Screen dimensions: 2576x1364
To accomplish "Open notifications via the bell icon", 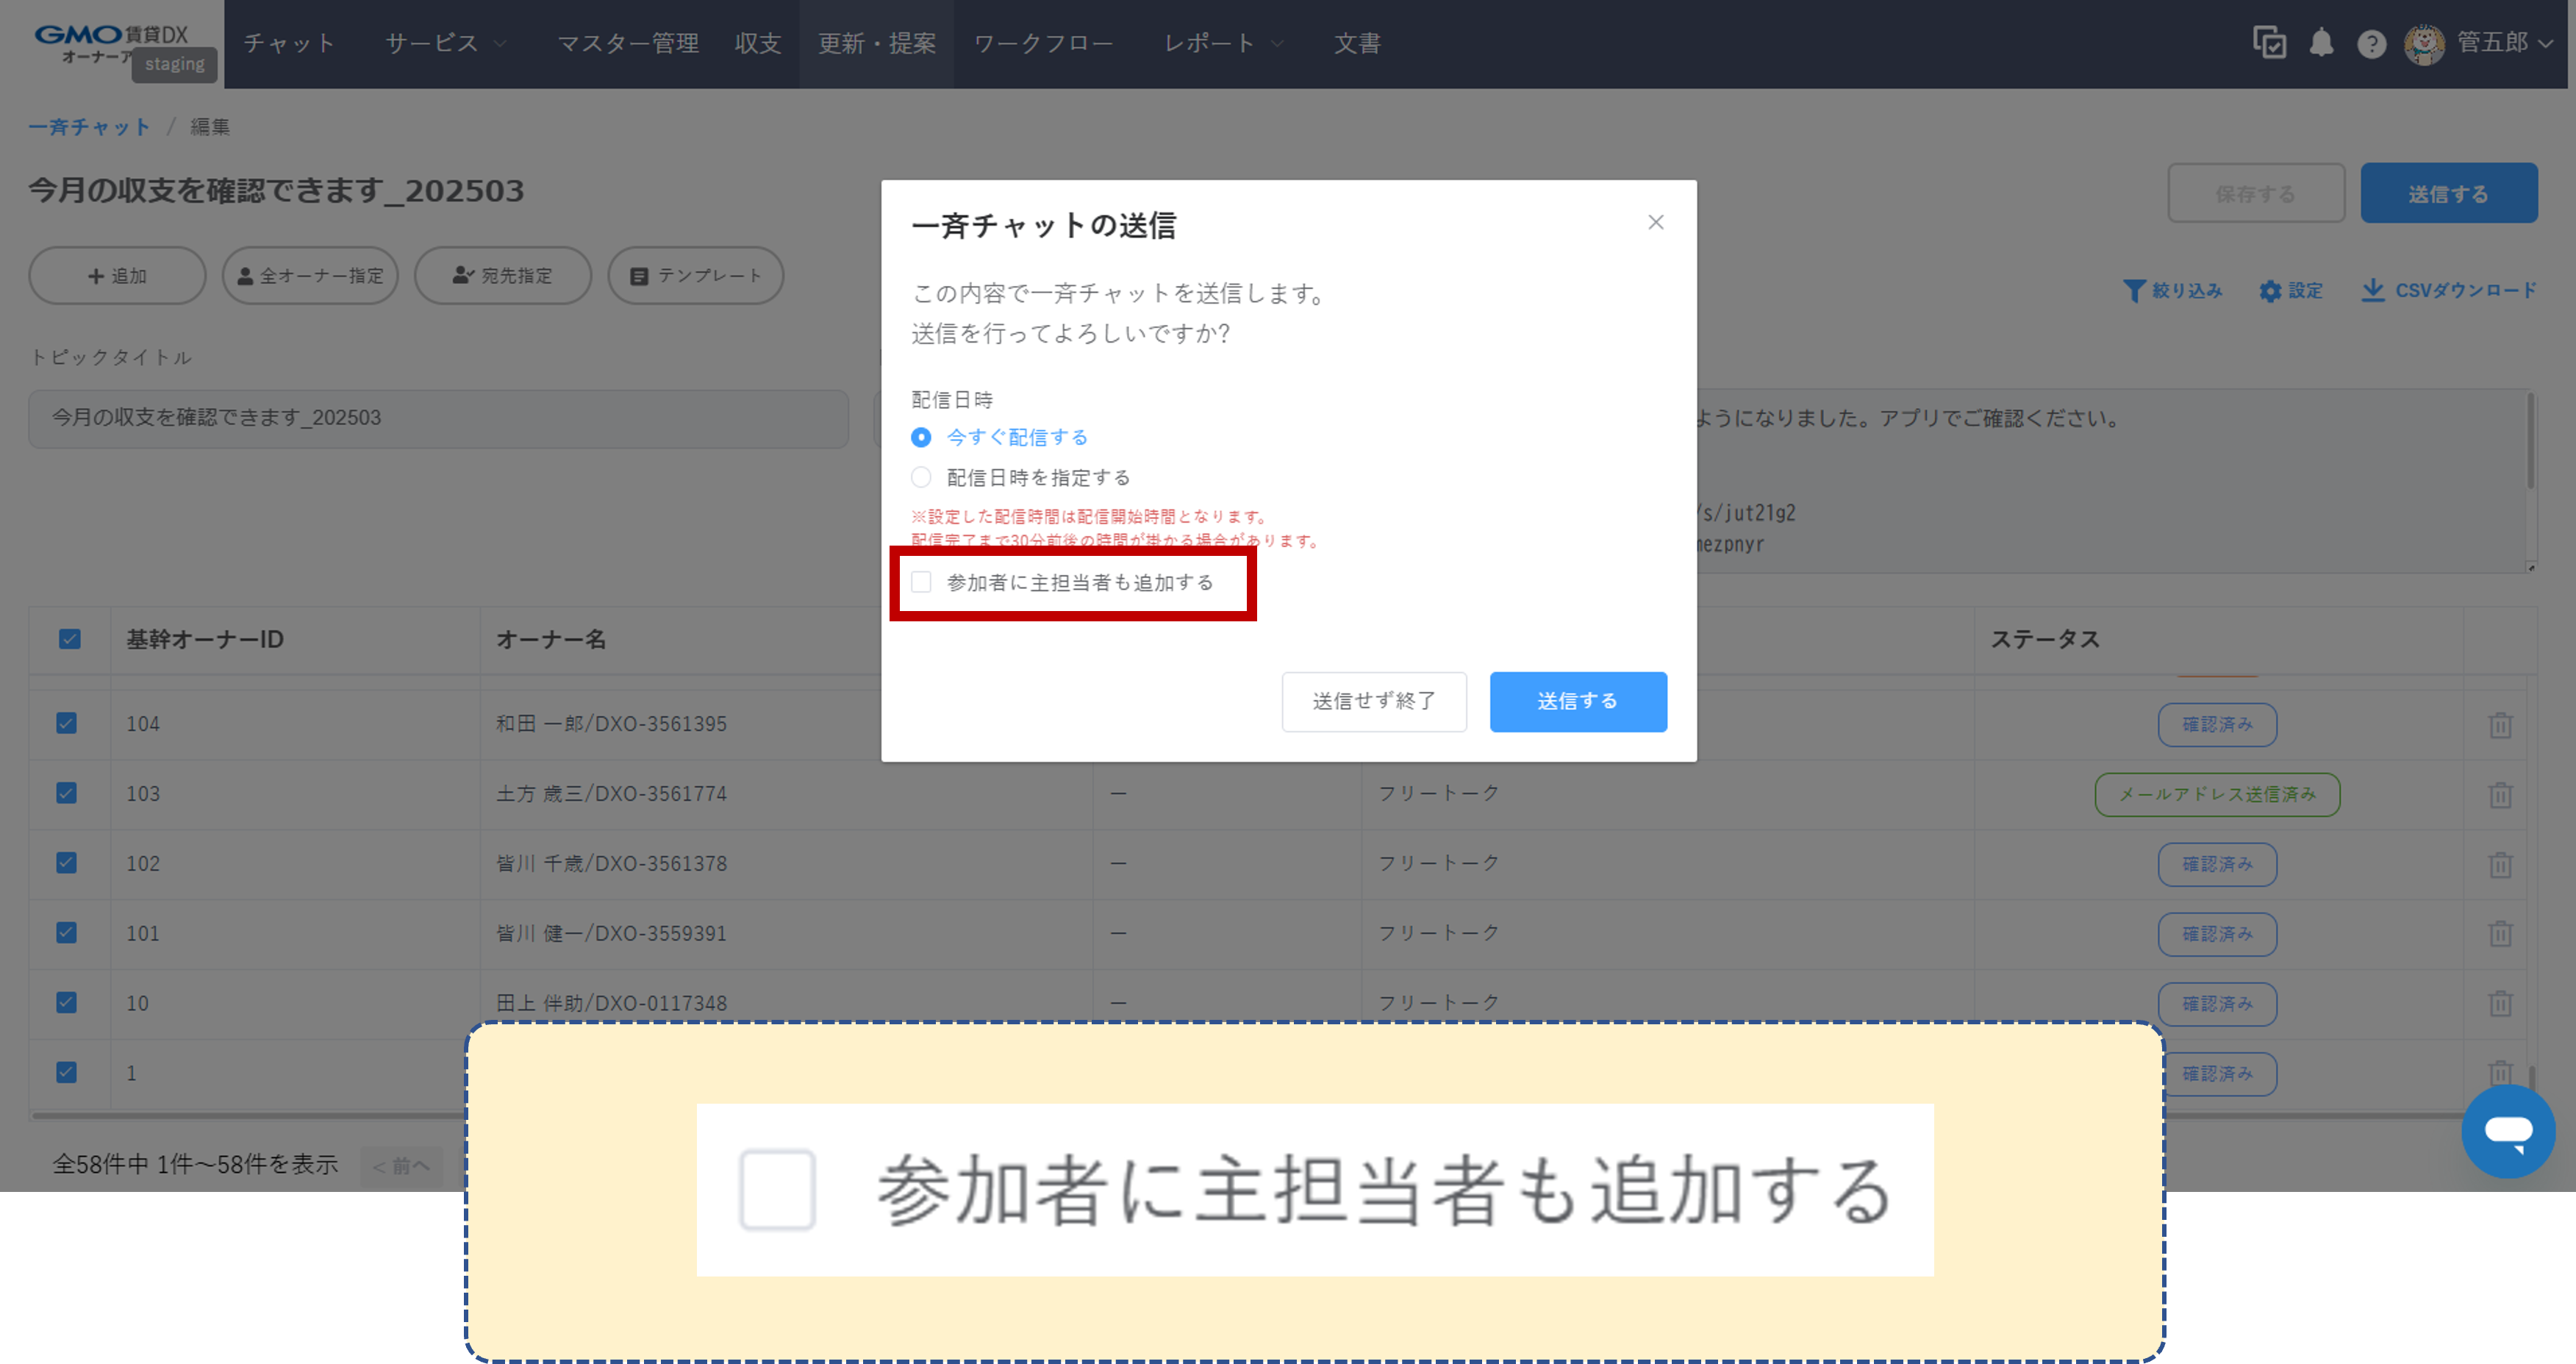I will [2322, 43].
